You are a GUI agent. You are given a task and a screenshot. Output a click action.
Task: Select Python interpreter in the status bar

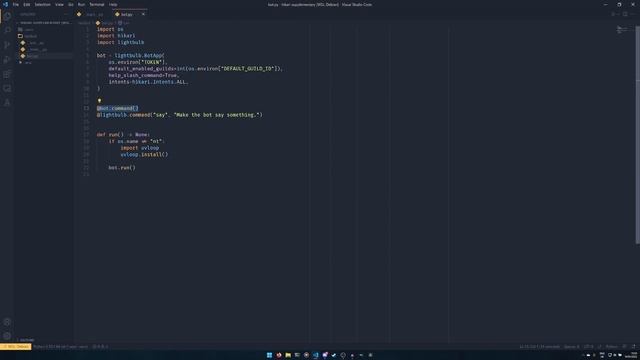60,347
